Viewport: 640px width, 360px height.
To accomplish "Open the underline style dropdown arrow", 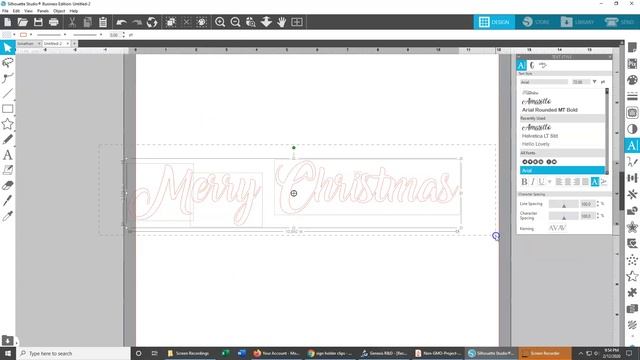I will (550, 182).
